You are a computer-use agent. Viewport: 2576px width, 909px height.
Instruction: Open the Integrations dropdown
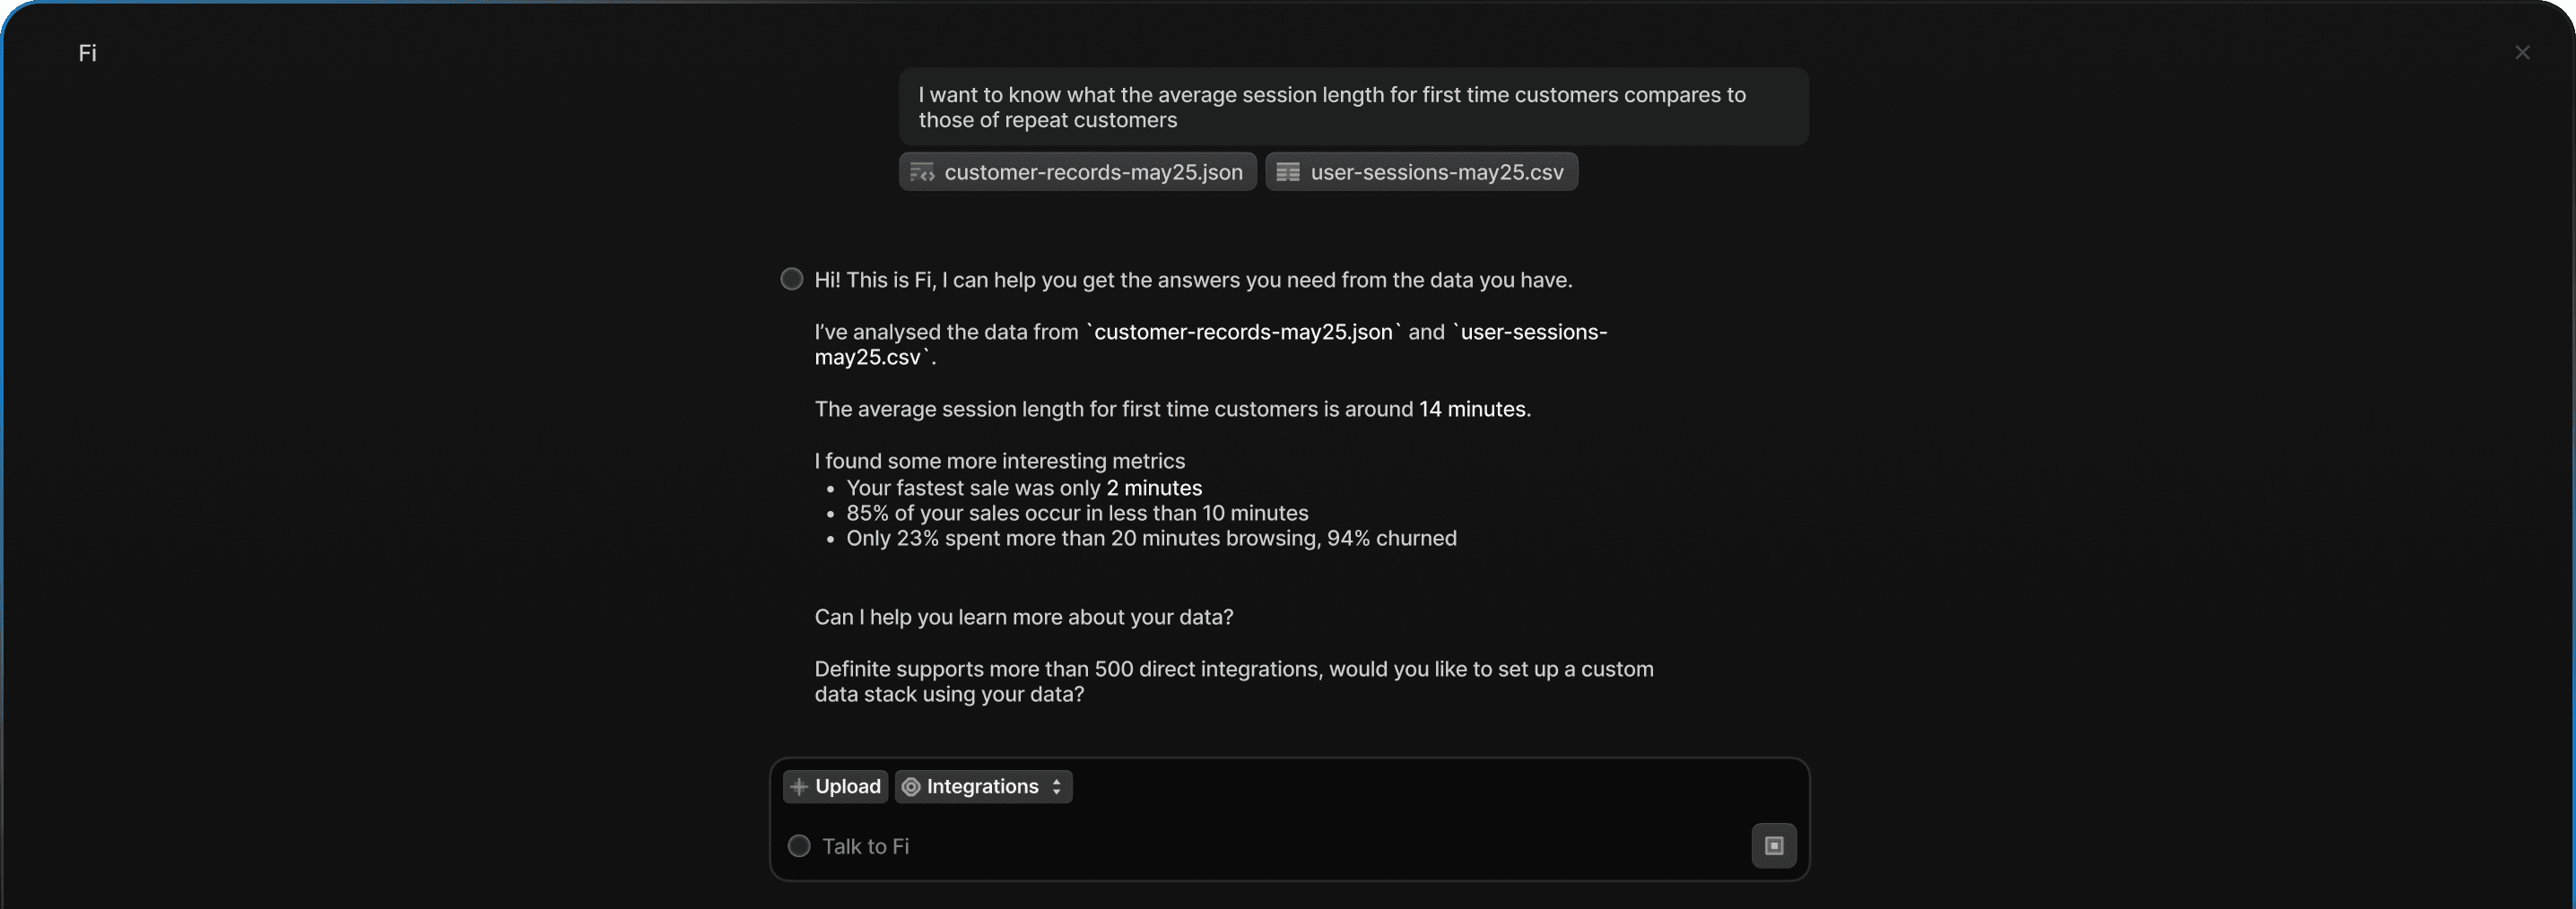click(982, 787)
